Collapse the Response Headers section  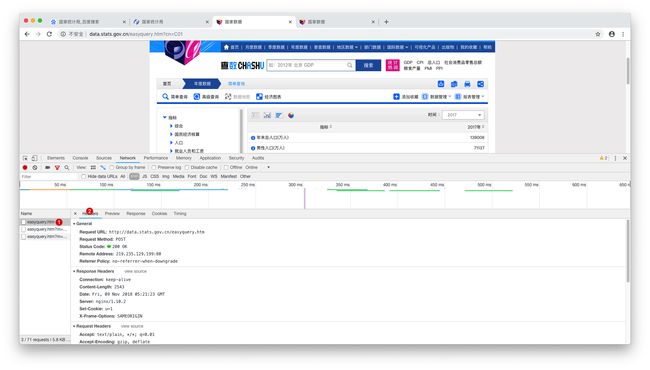pyautogui.click(x=74, y=271)
